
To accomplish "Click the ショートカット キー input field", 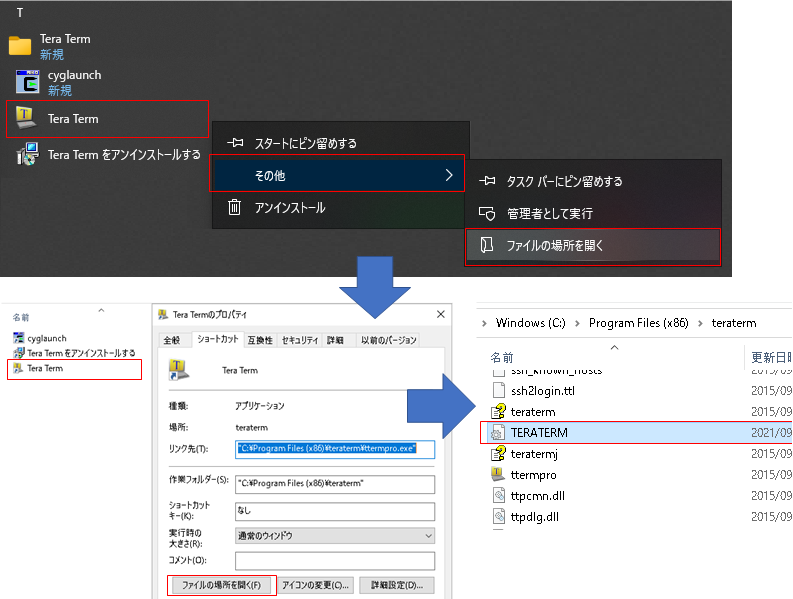I will (335, 511).
